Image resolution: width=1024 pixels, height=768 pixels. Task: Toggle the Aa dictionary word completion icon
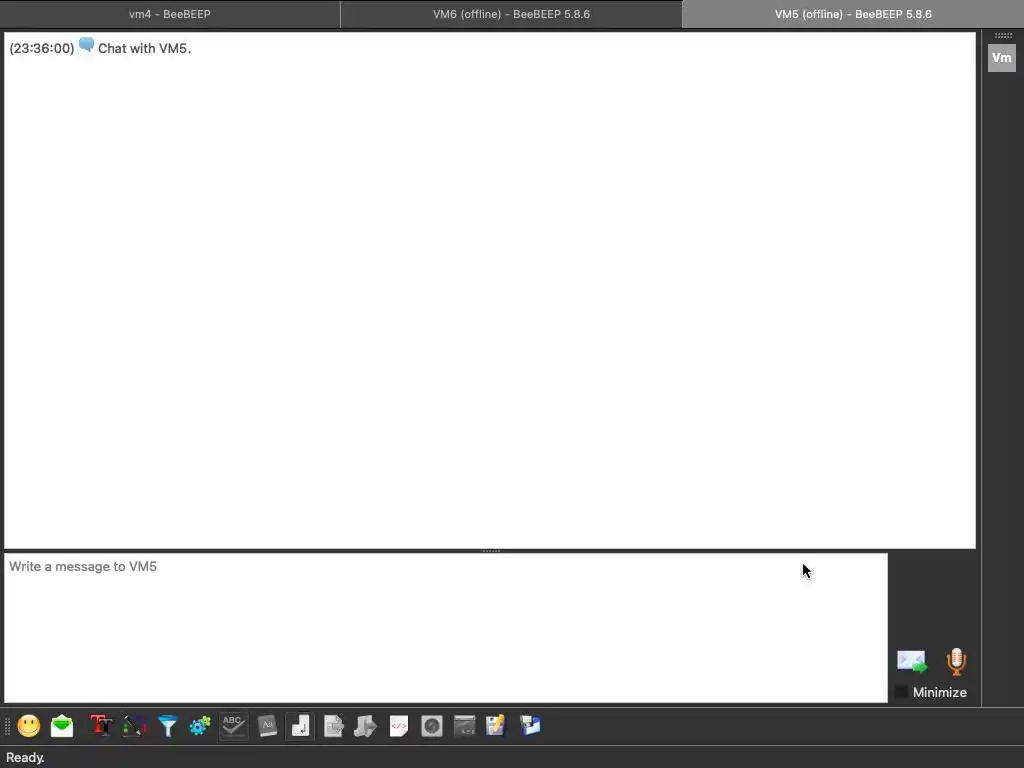point(267,726)
